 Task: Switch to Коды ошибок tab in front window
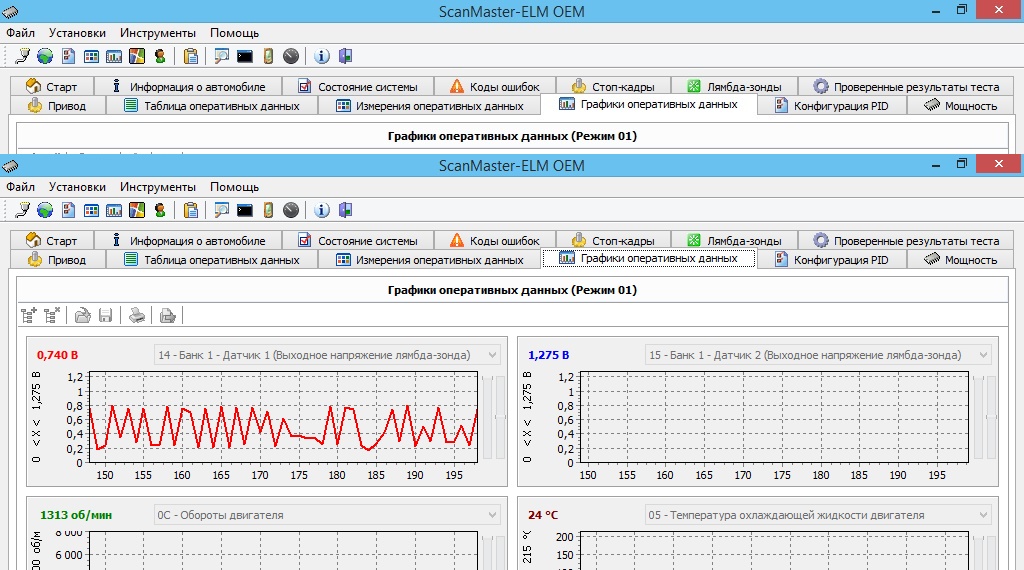click(x=495, y=240)
